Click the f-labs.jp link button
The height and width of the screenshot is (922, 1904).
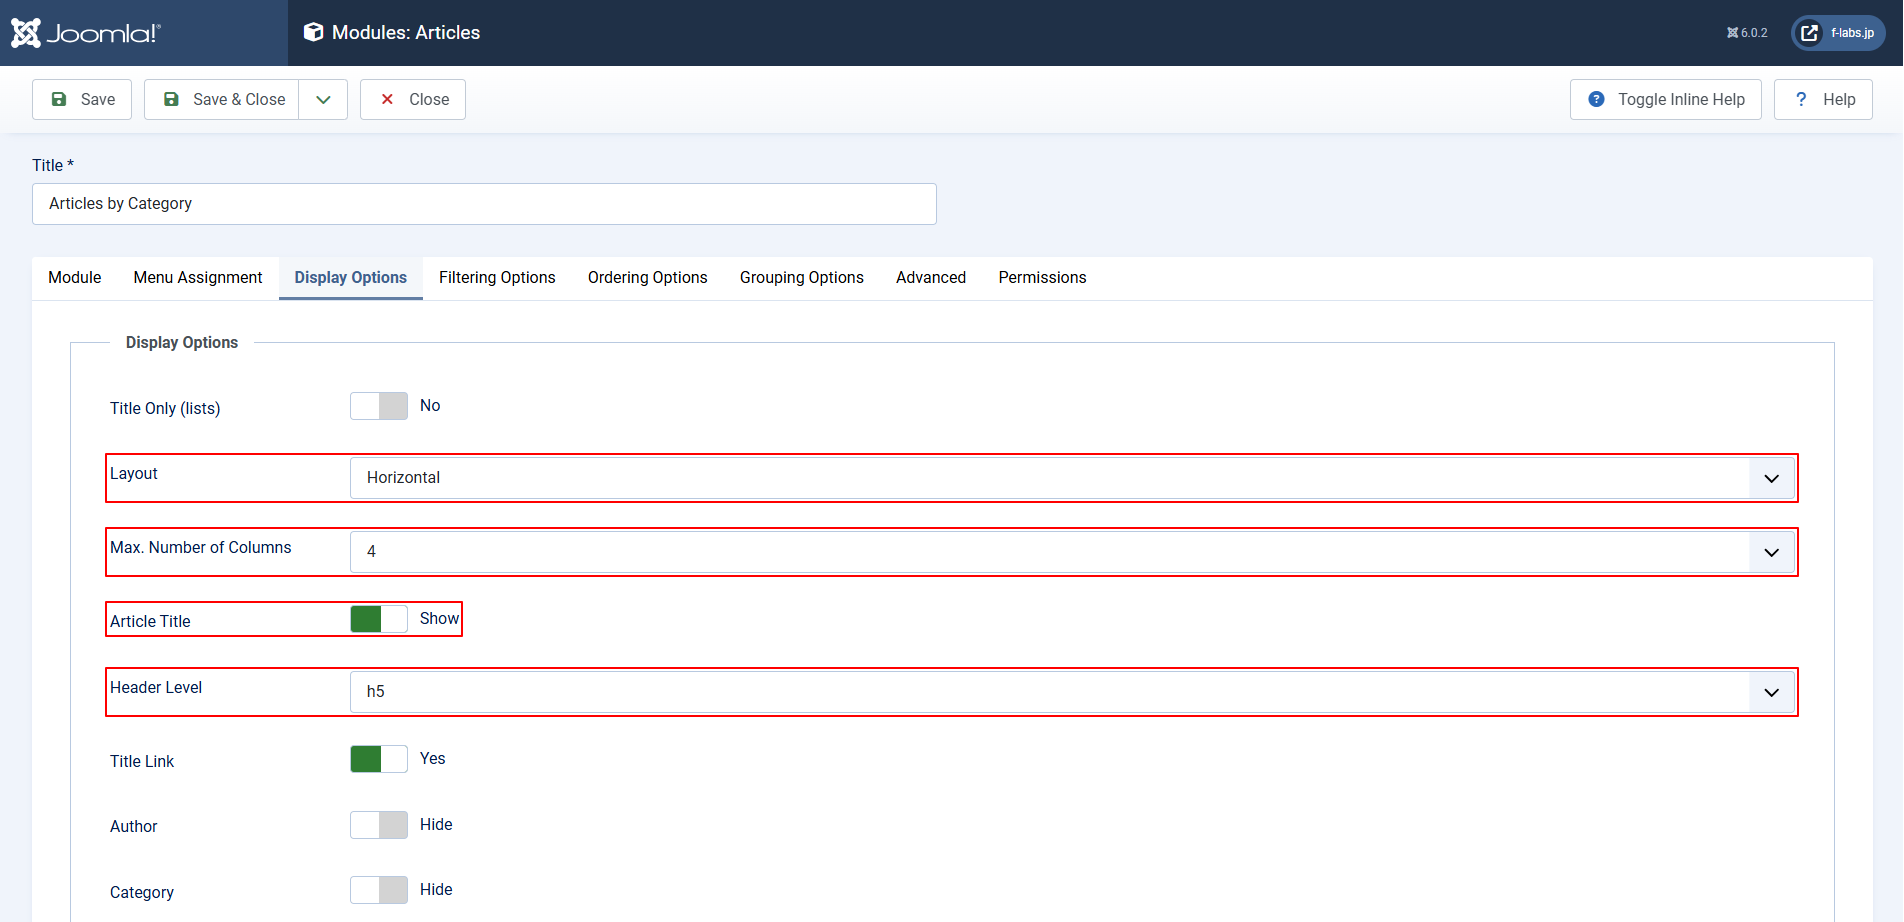[x=1850, y=32]
